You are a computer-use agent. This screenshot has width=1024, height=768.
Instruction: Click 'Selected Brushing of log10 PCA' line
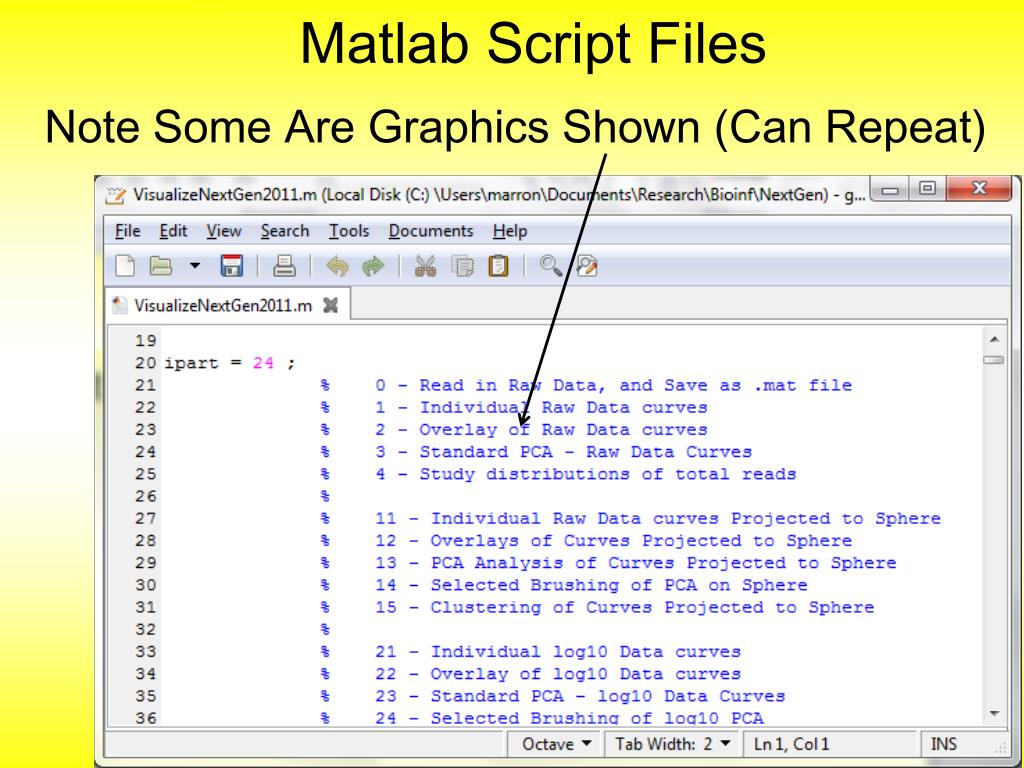click(x=569, y=718)
